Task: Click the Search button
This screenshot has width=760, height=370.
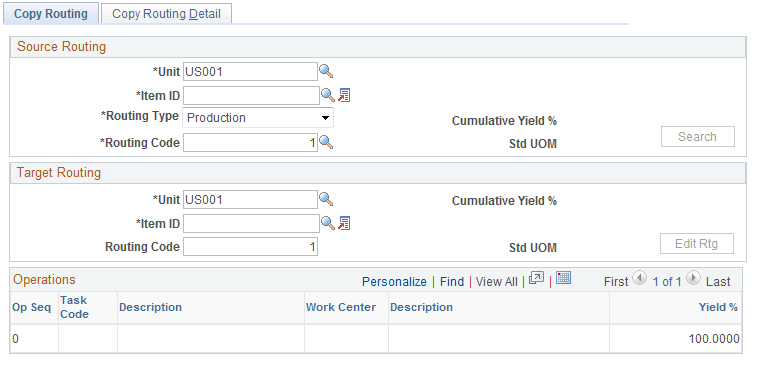Action: [x=697, y=137]
